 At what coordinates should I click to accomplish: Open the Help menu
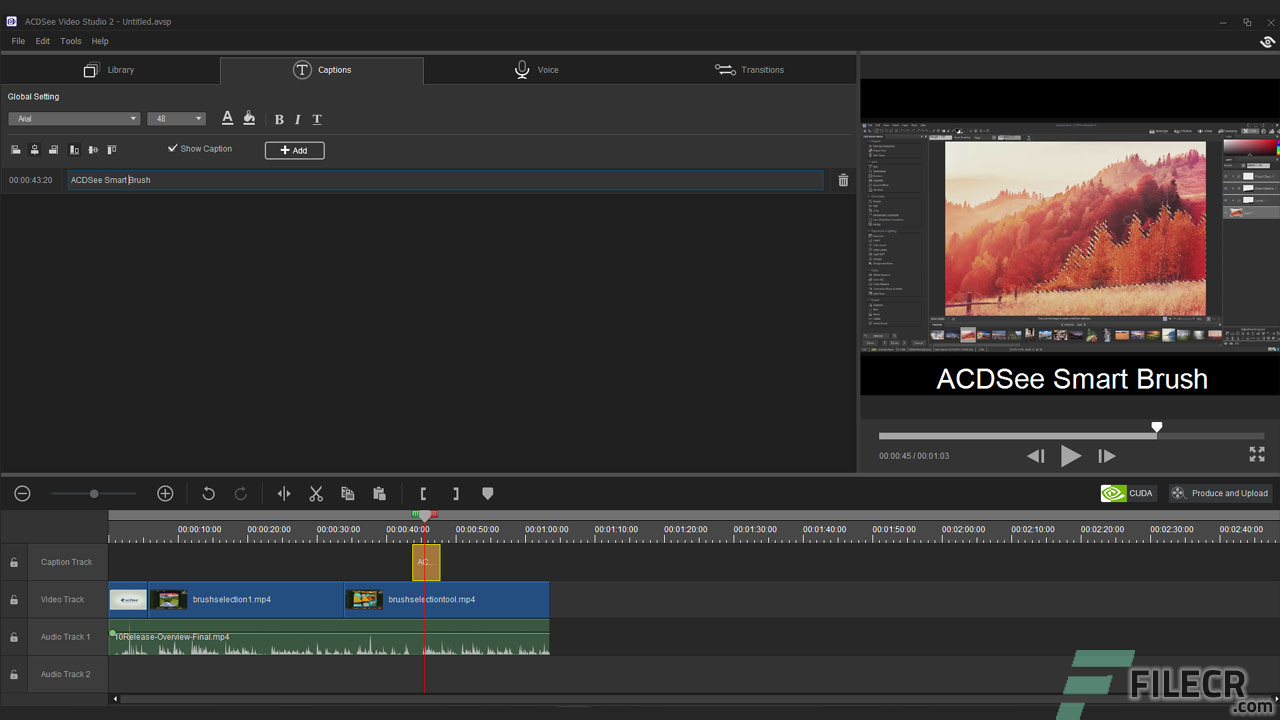[100, 41]
